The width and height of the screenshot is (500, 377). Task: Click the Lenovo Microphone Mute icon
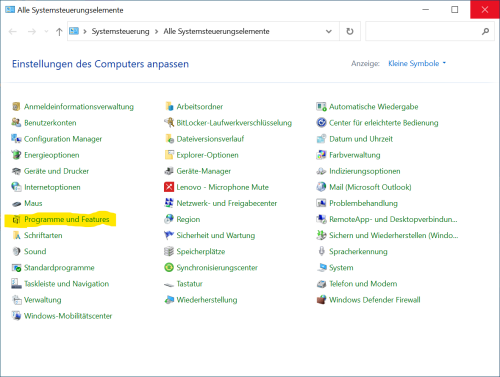pos(169,187)
